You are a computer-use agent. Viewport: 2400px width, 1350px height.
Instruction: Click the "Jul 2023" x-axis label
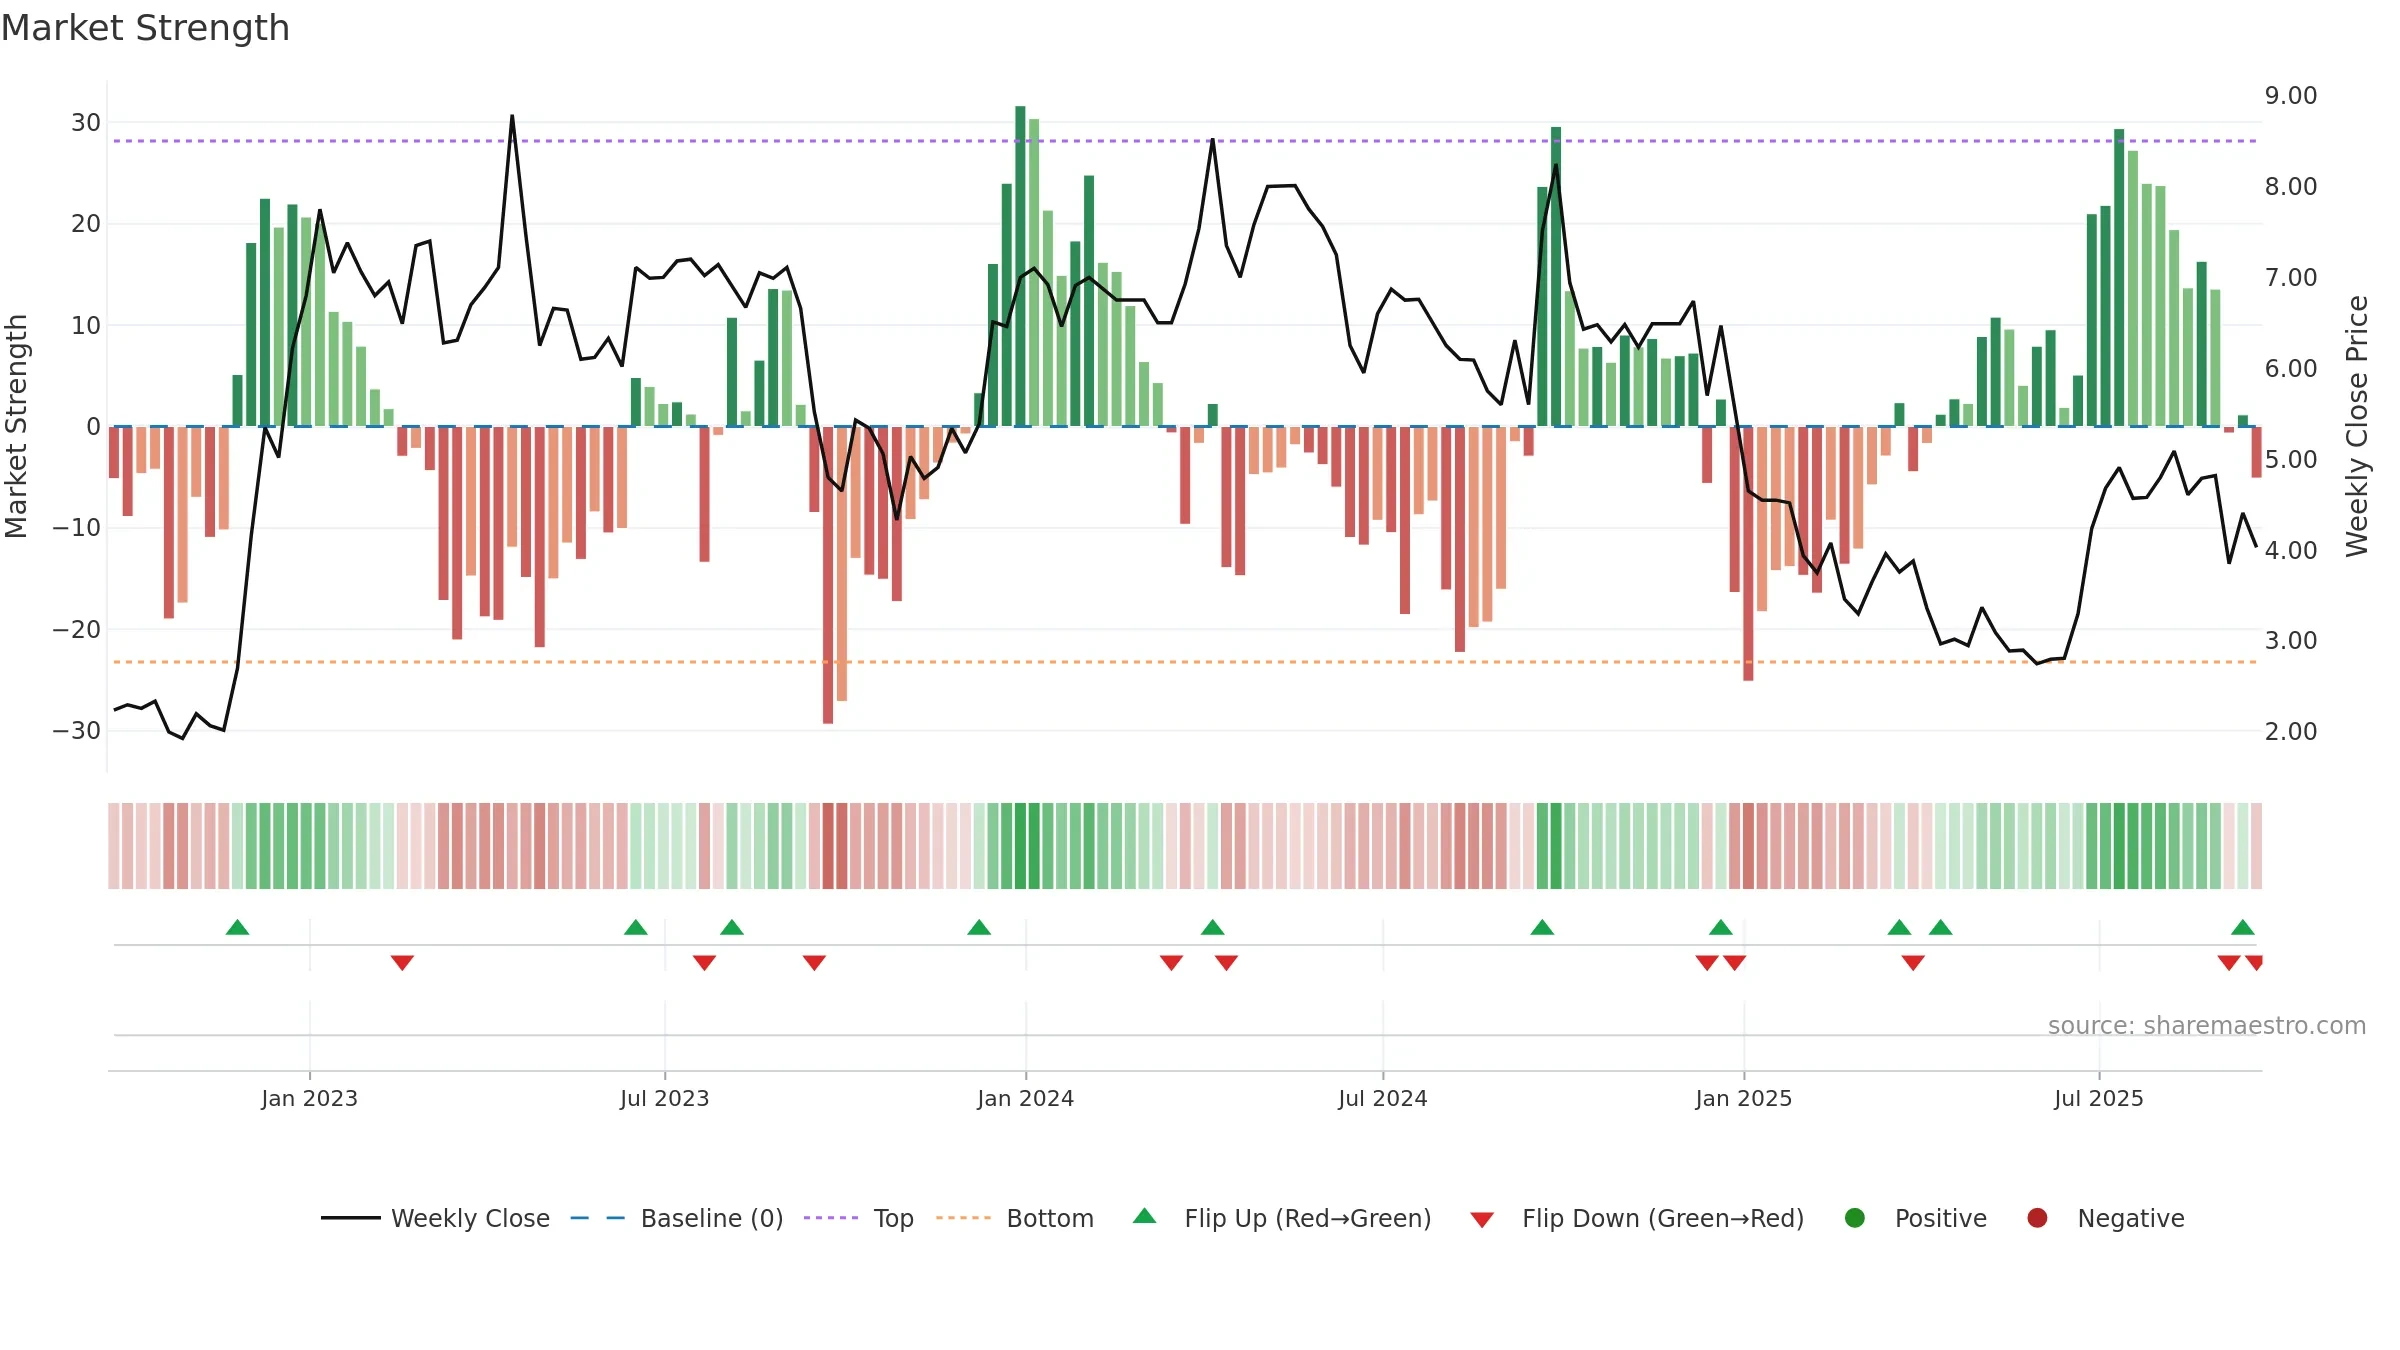(665, 1099)
